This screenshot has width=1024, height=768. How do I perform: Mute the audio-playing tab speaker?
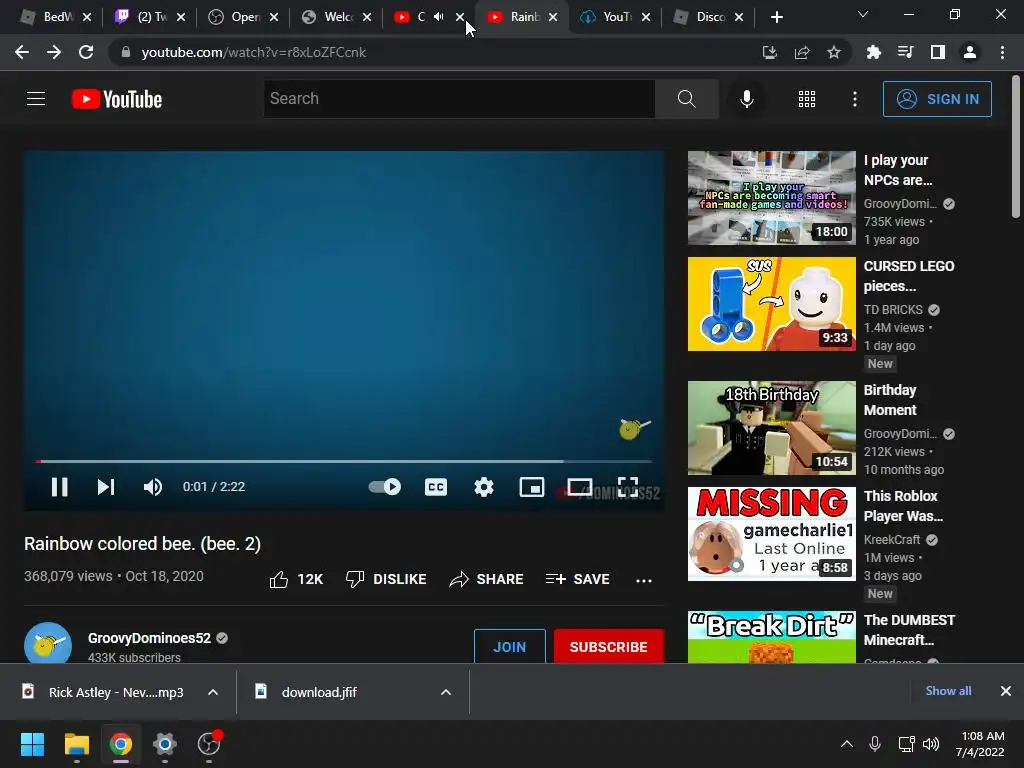coord(439,17)
